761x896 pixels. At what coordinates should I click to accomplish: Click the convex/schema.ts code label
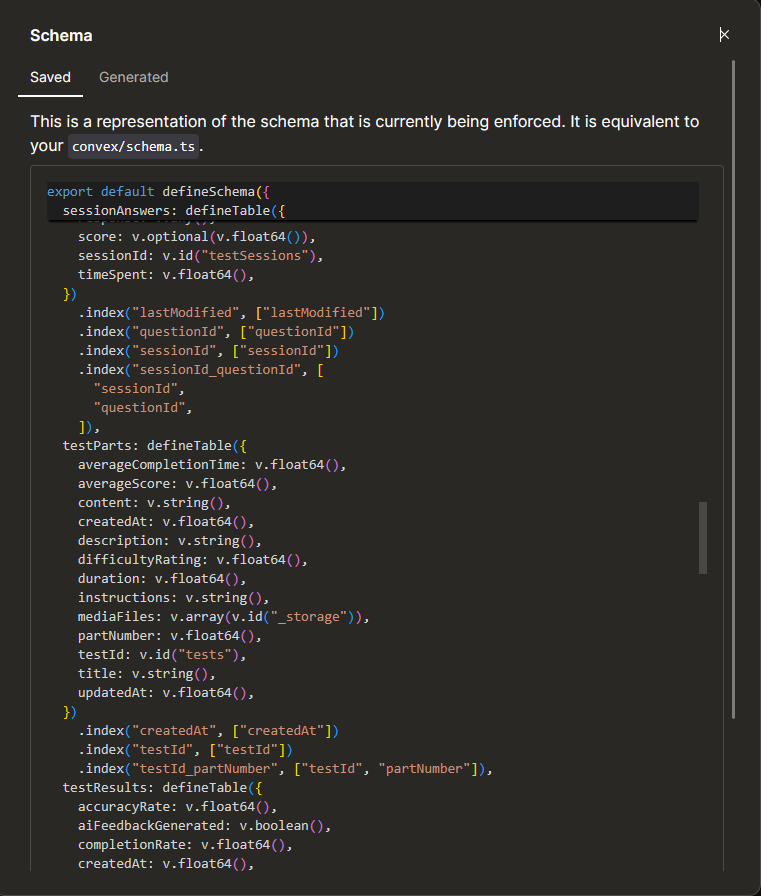coord(133,147)
